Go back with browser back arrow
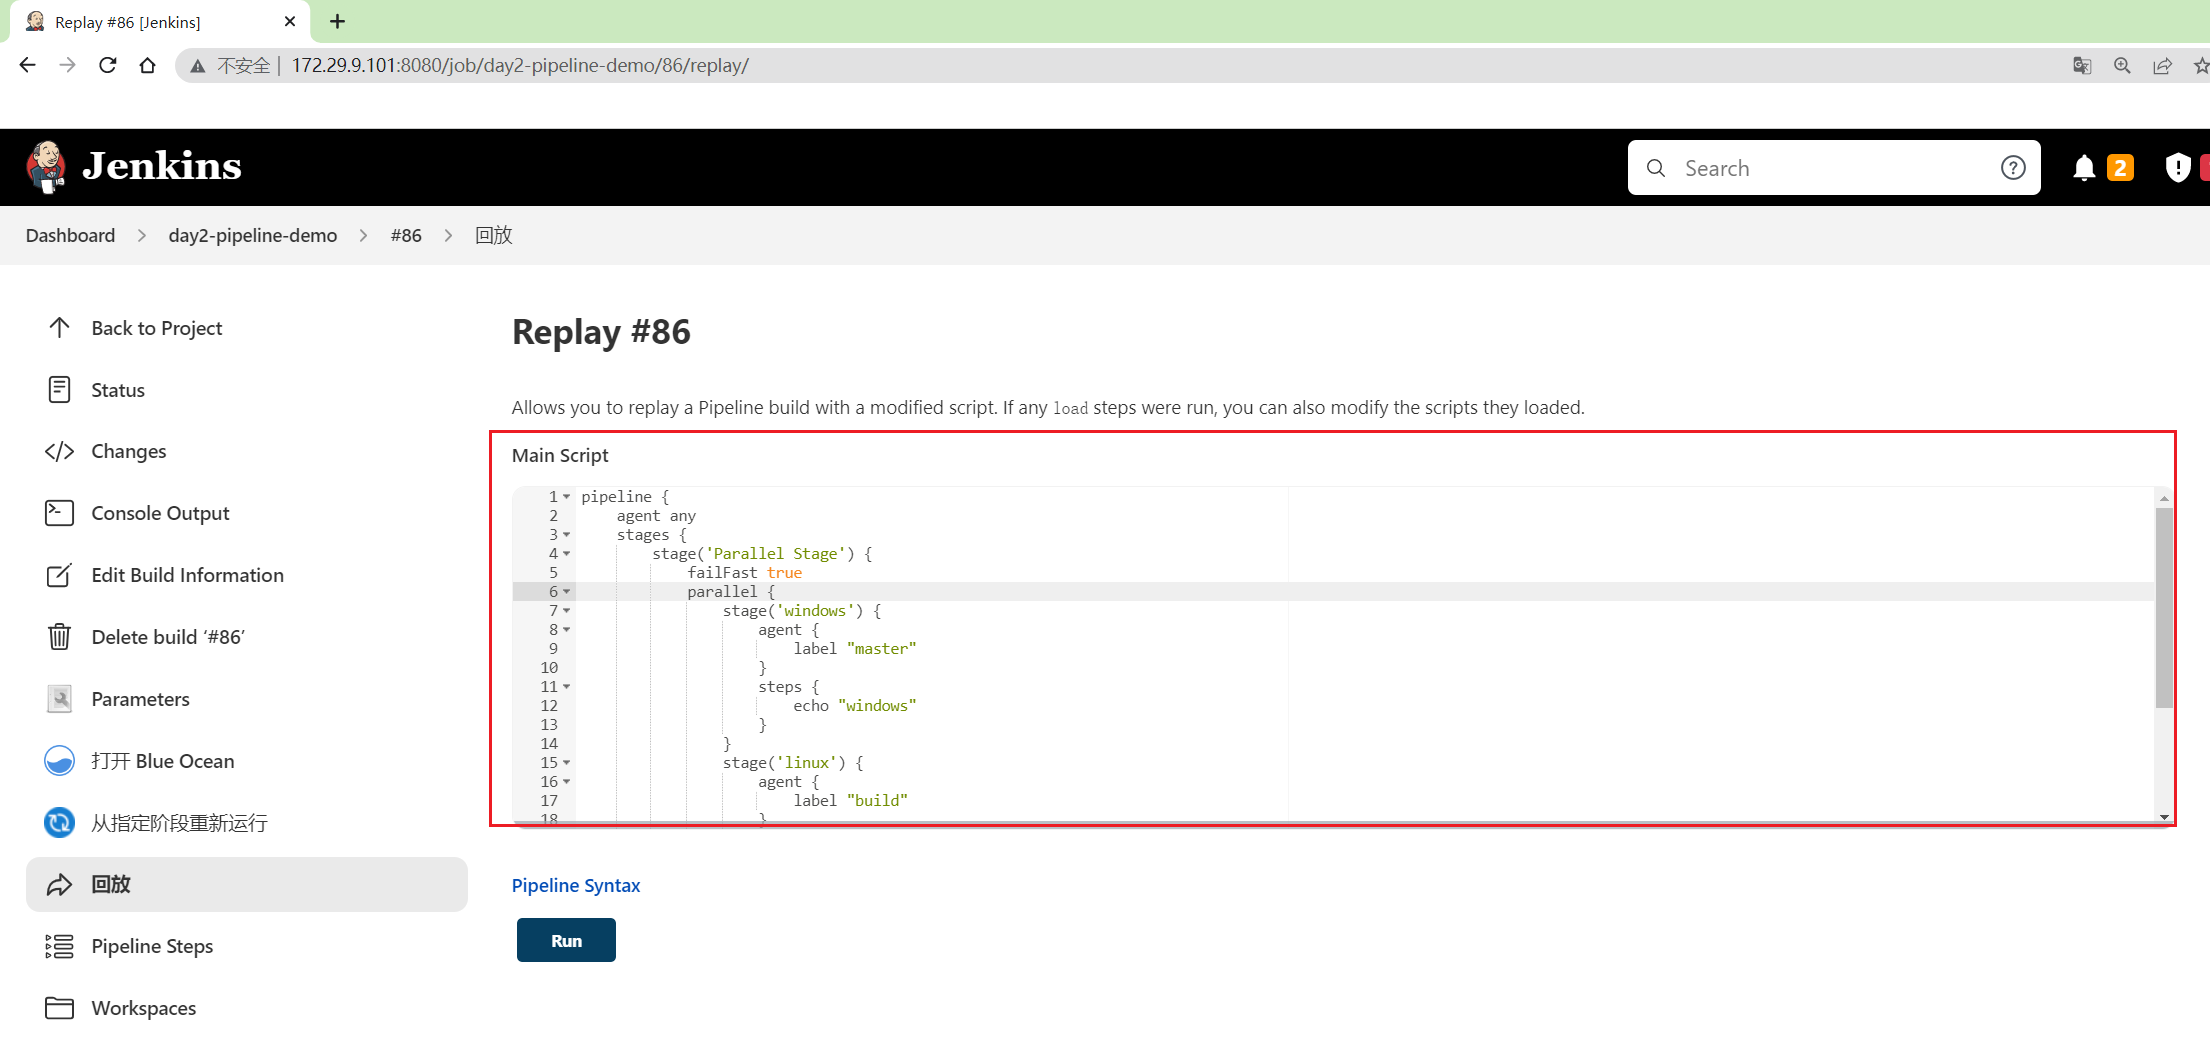This screenshot has width=2210, height=1043. pos(27,65)
